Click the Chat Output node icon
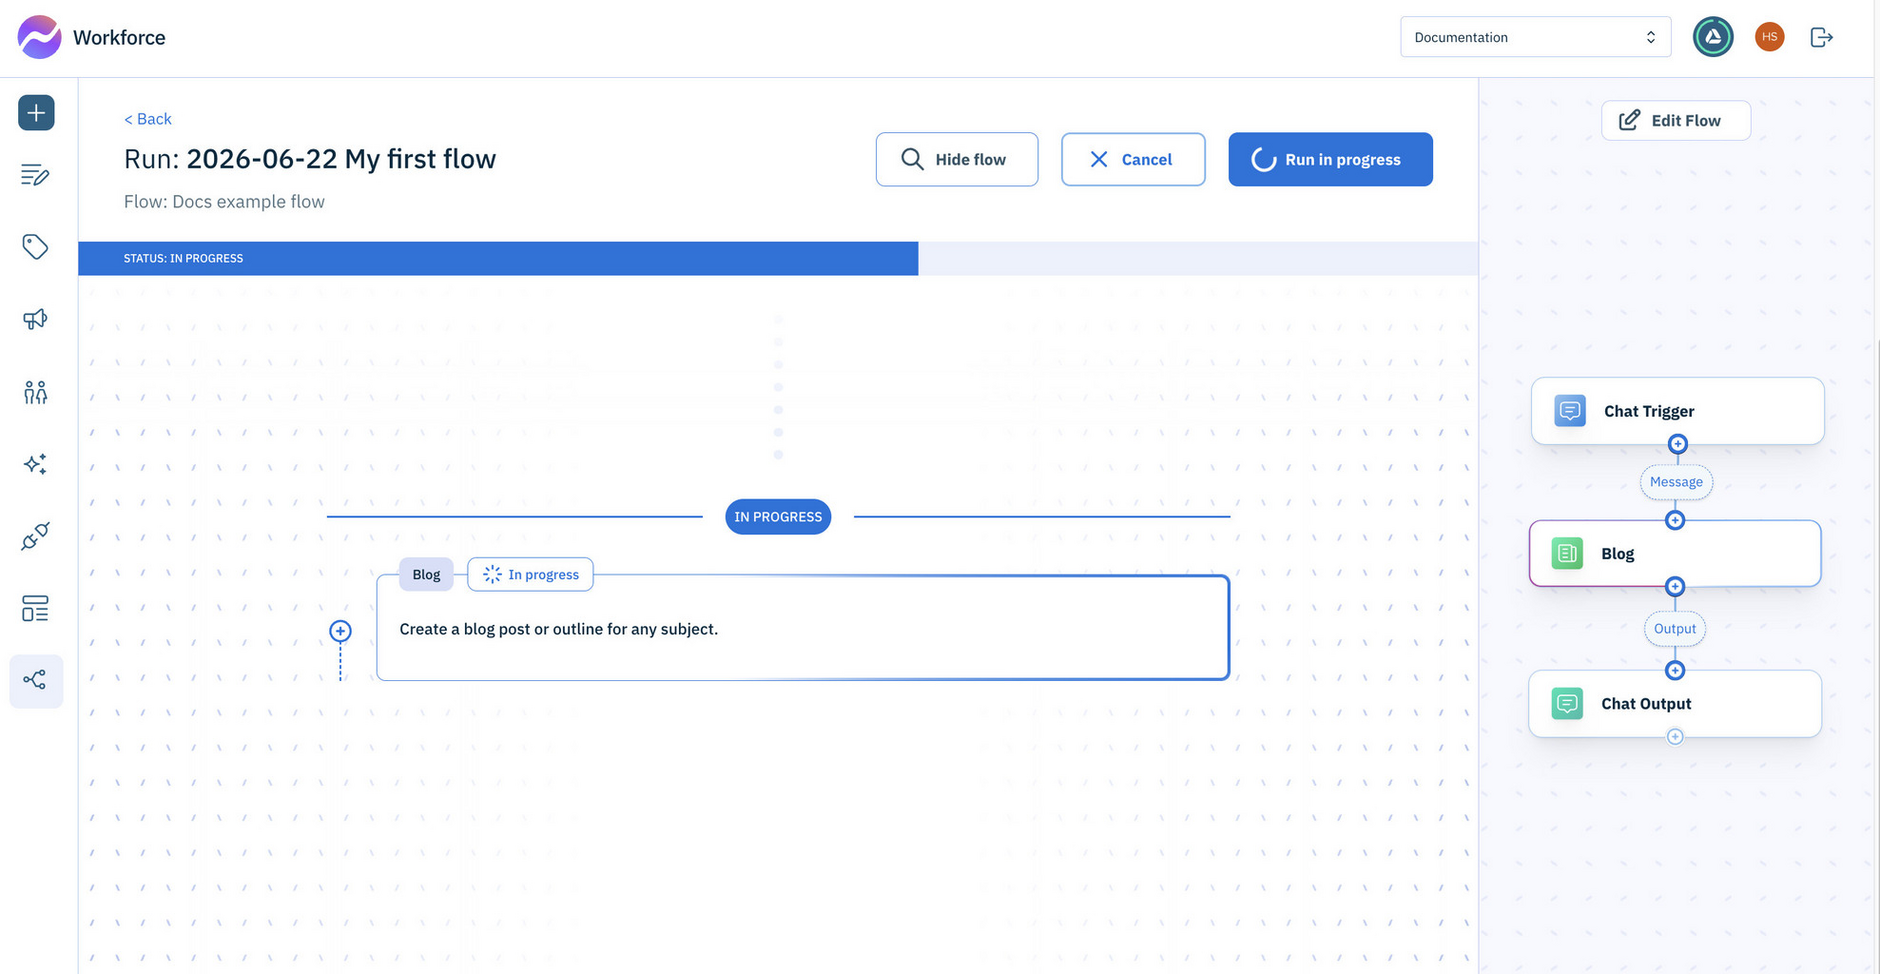 [1567, 704]
